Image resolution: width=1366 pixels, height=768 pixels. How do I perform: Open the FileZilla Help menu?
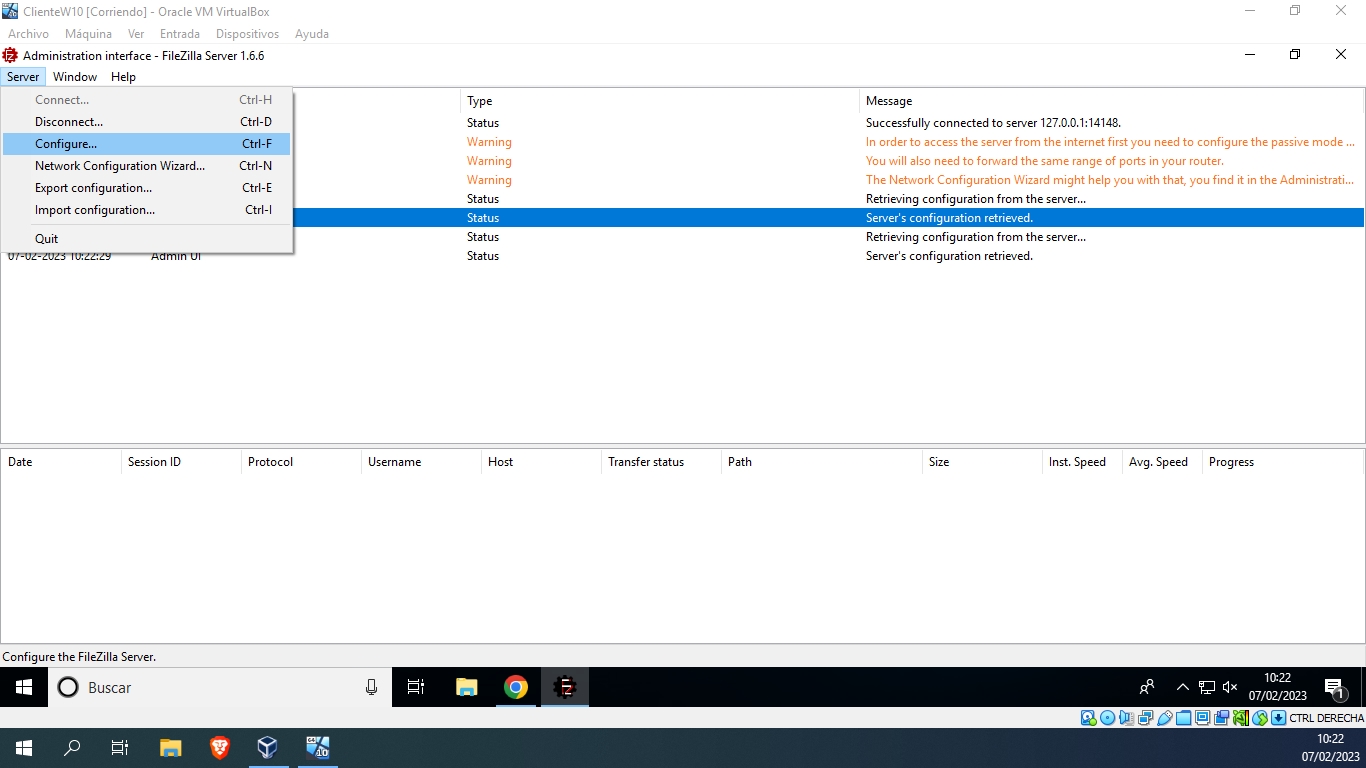pos(123,77)
